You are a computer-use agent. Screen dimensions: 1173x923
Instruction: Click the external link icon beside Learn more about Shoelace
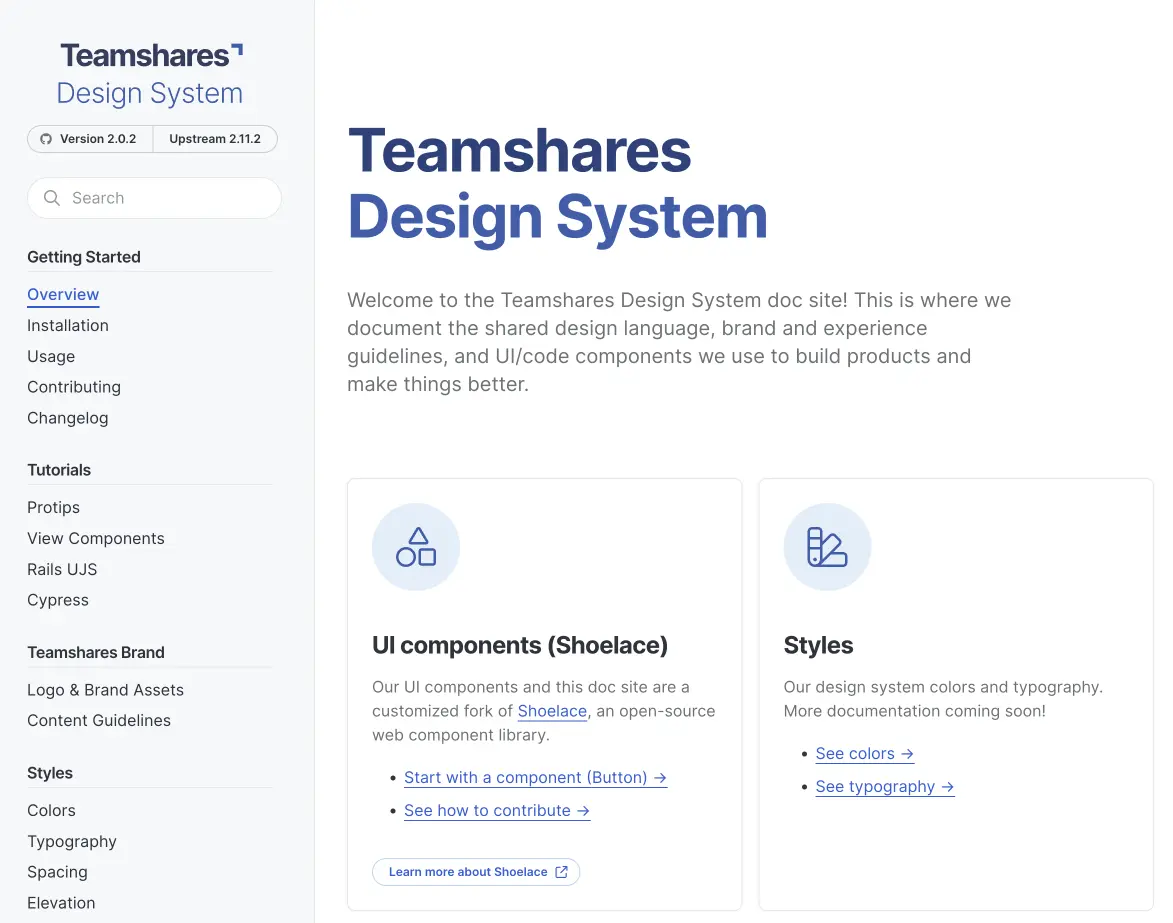click(x=562, y=872)
